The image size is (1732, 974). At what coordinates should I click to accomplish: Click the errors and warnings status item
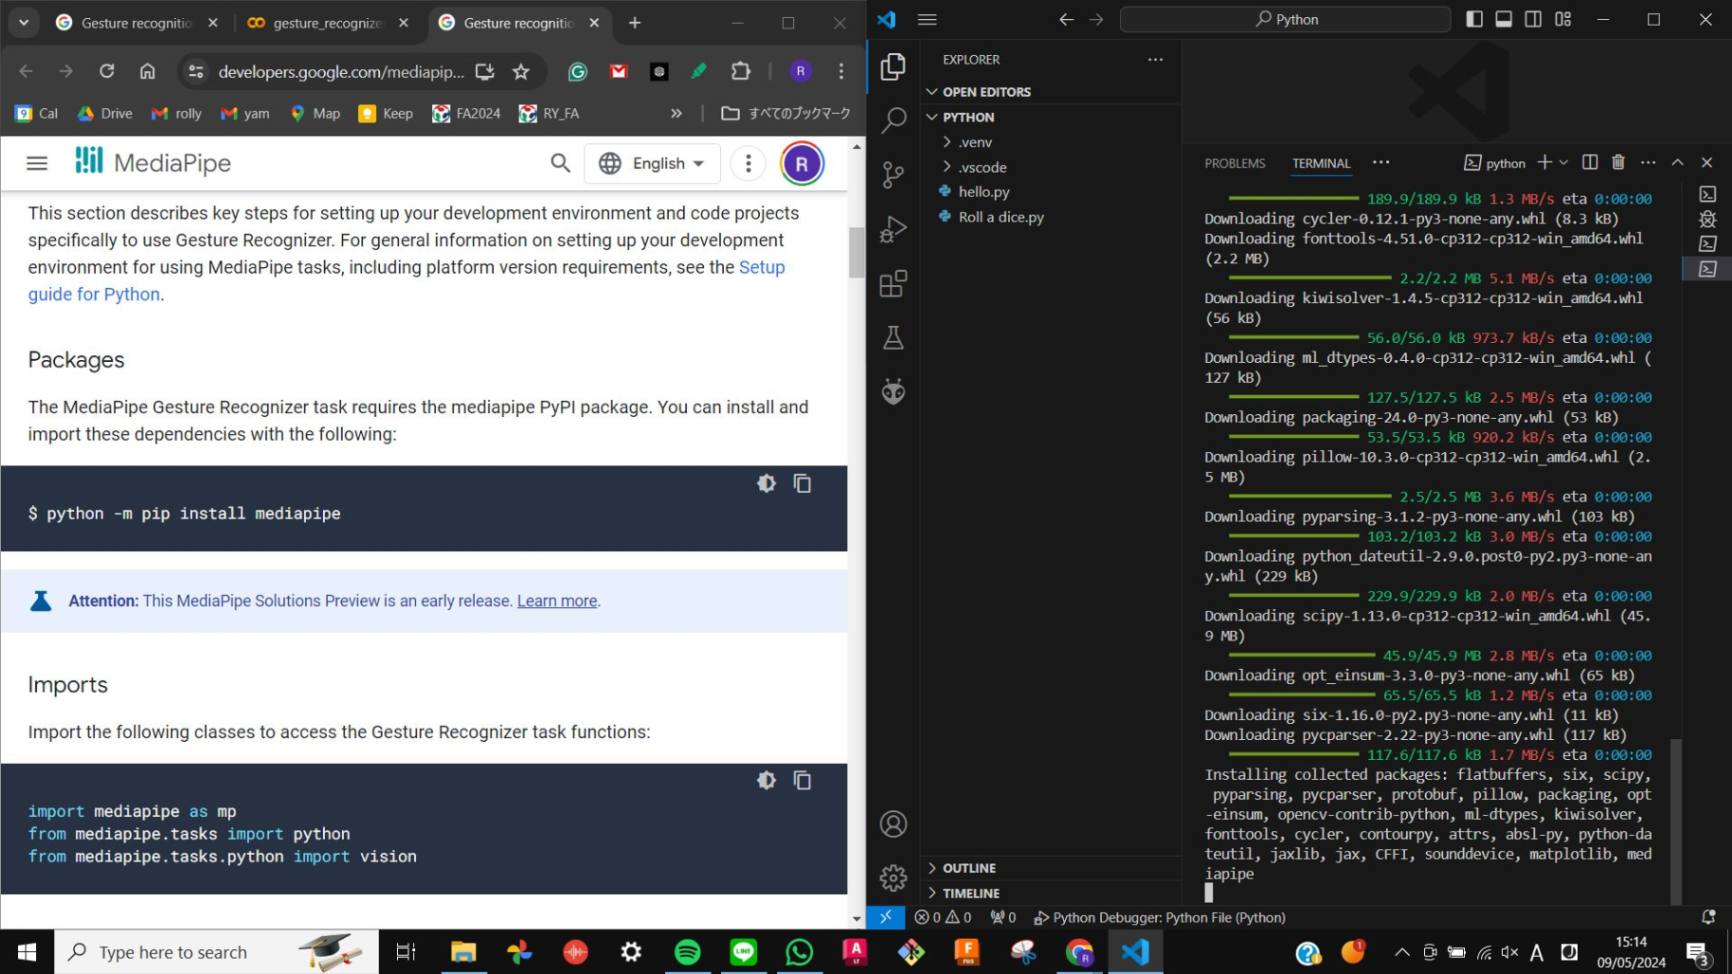(942, 917)
